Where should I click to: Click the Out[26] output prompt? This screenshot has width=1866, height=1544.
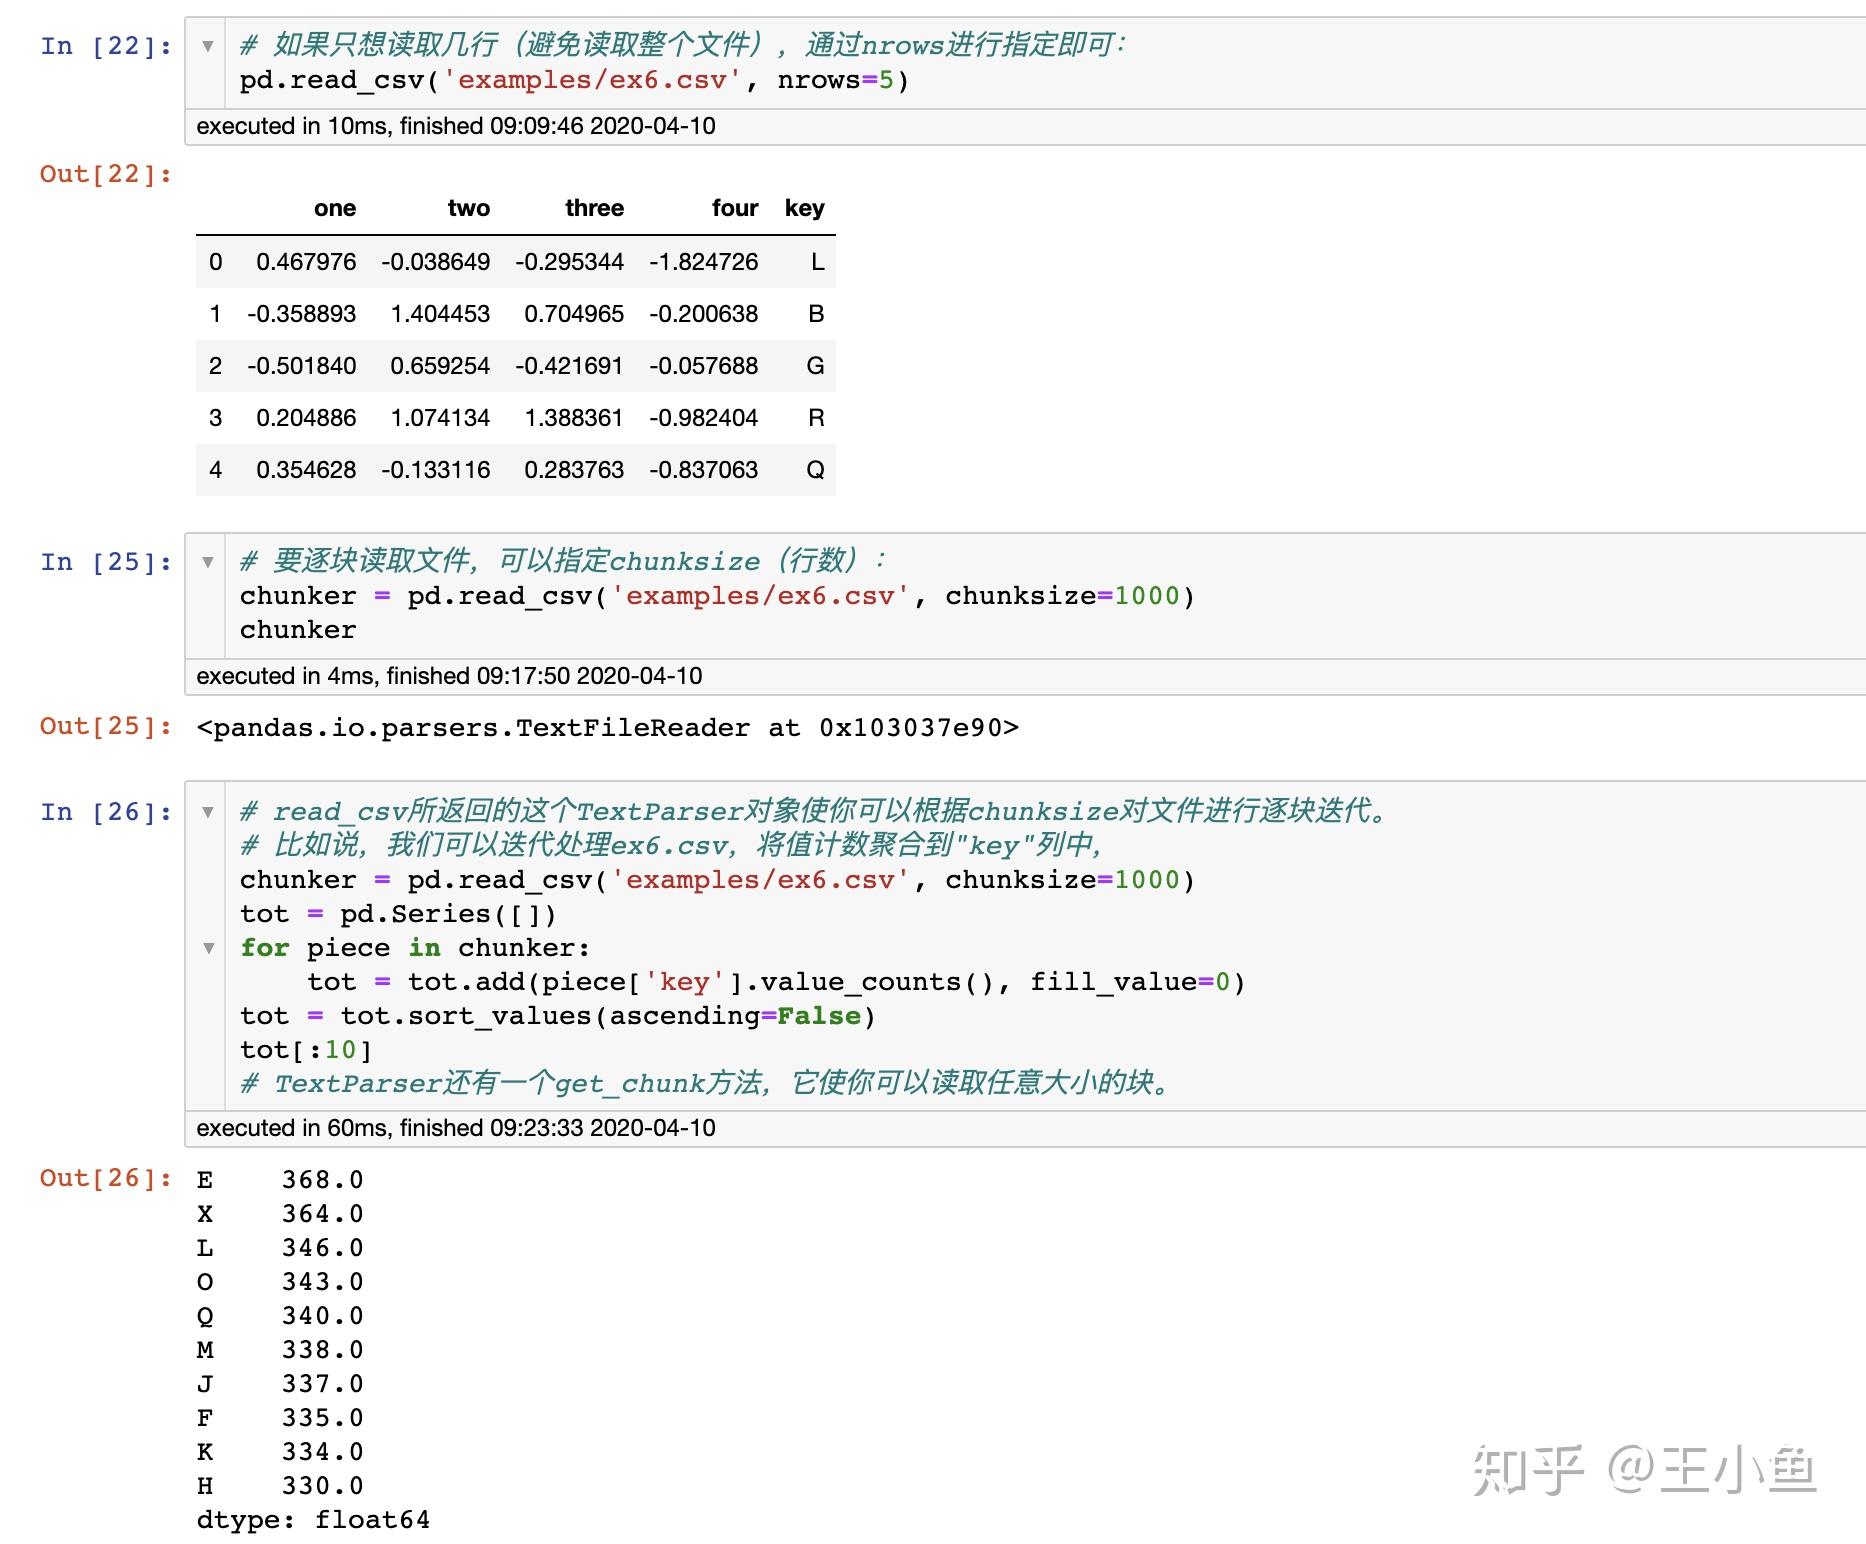tap(106, 1178)
